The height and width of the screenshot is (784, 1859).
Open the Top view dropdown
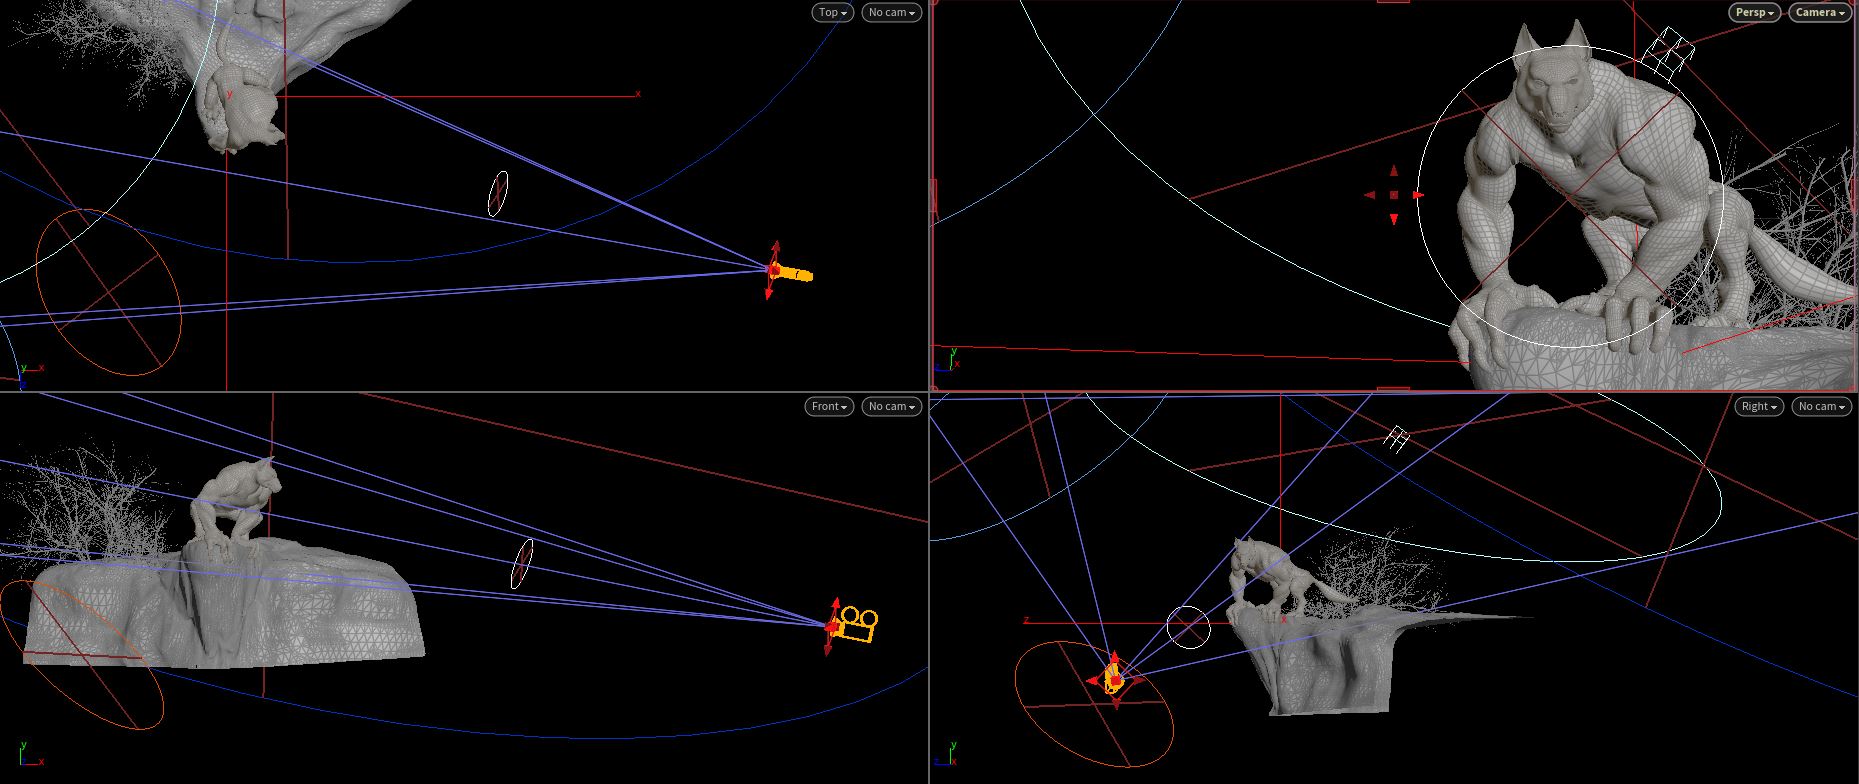click(832, 13)
